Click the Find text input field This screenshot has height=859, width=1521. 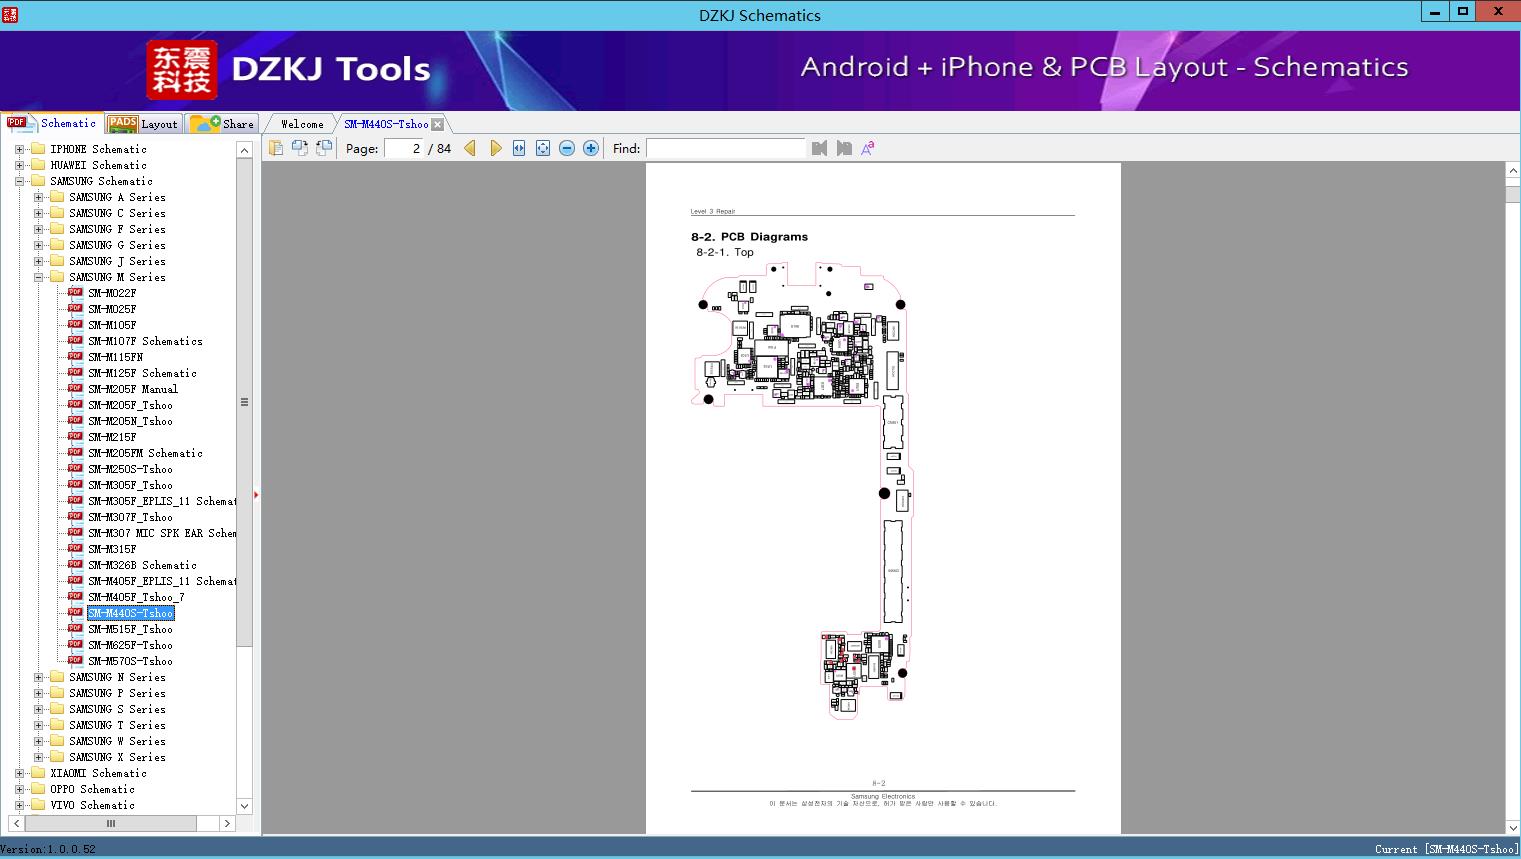[725, 148]
